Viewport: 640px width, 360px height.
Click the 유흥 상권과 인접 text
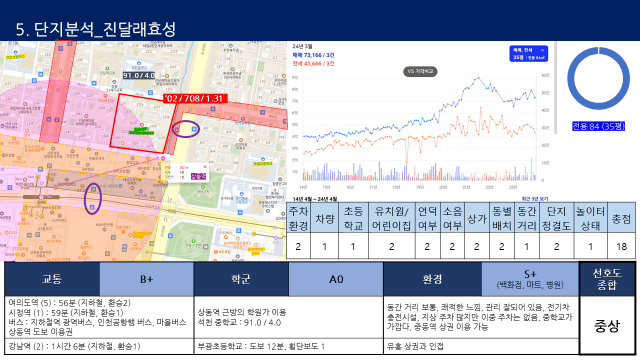pyautogui.click(x=415, y=346)
